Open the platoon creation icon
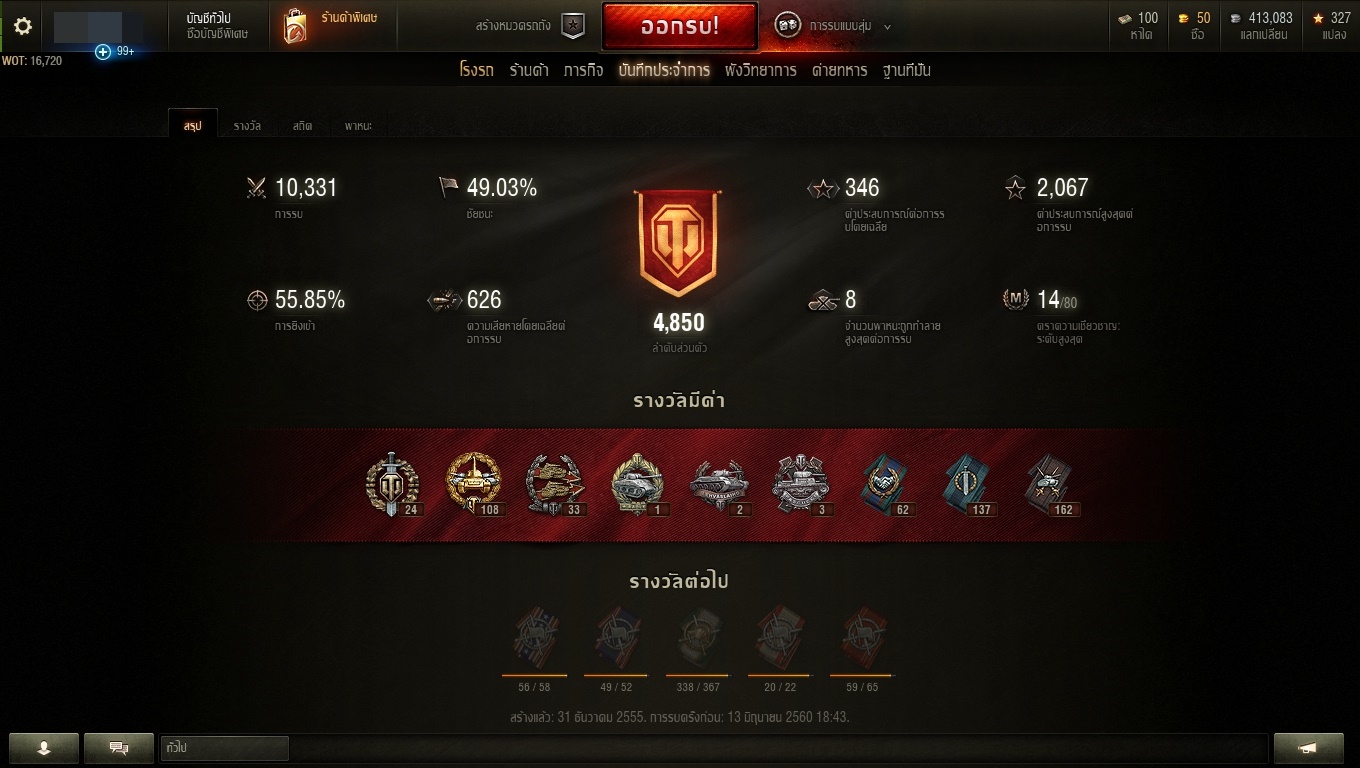This screenshot has width=1360, height=768. point(573,27)
